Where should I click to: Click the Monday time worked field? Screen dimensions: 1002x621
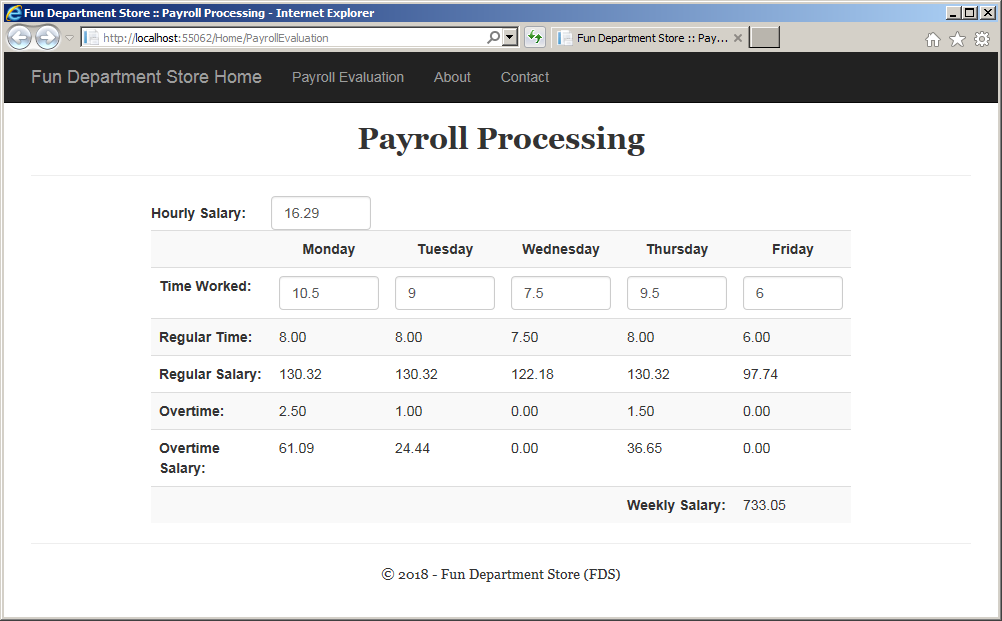(x=329, y=293)
